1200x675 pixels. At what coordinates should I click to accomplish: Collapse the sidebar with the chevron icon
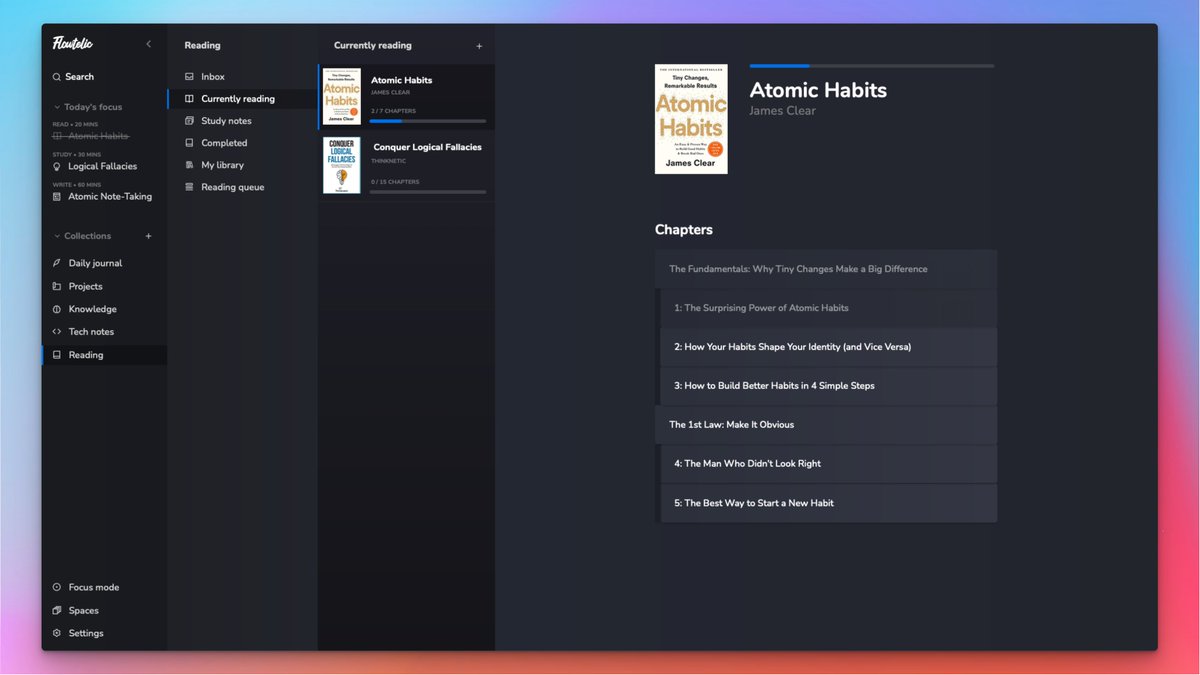149,44
